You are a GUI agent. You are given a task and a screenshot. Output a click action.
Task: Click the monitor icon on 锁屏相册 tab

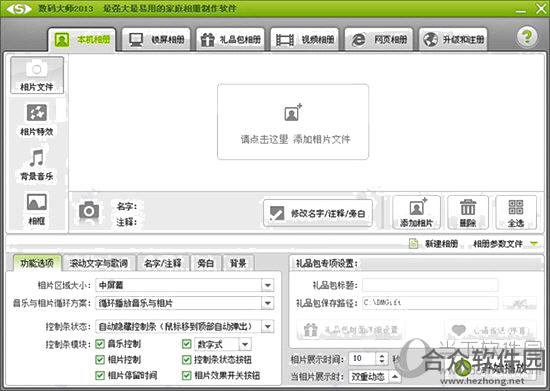pyautogui.click(x=136, y=40)
